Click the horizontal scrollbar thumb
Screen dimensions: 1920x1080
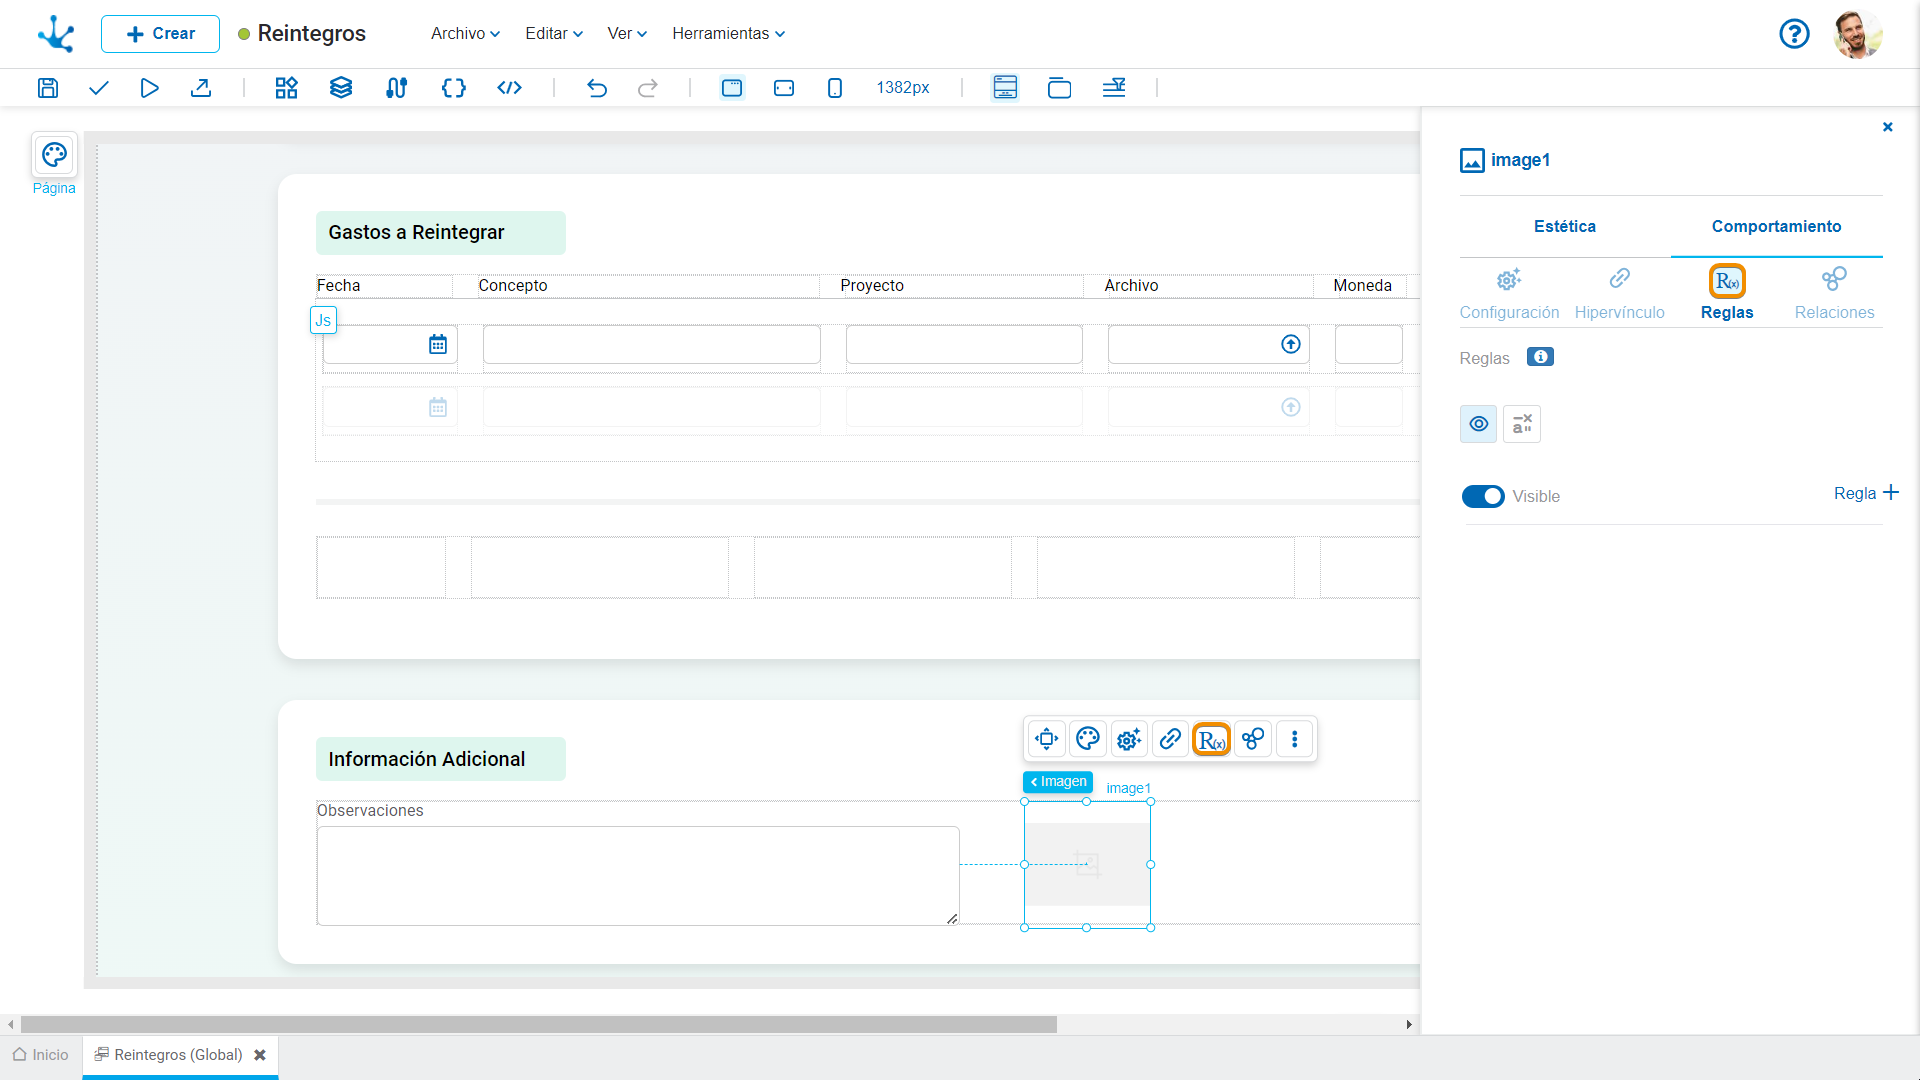[x=539, y=1025]
